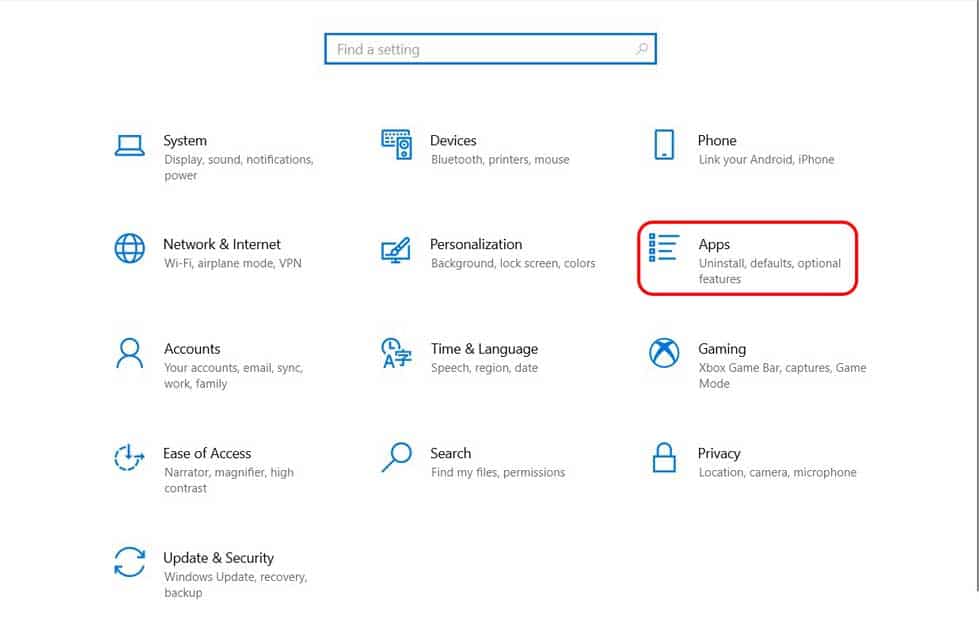
Task: Click 'Narrator, magnifier, high contrast' text
Action: coord(229,480)
